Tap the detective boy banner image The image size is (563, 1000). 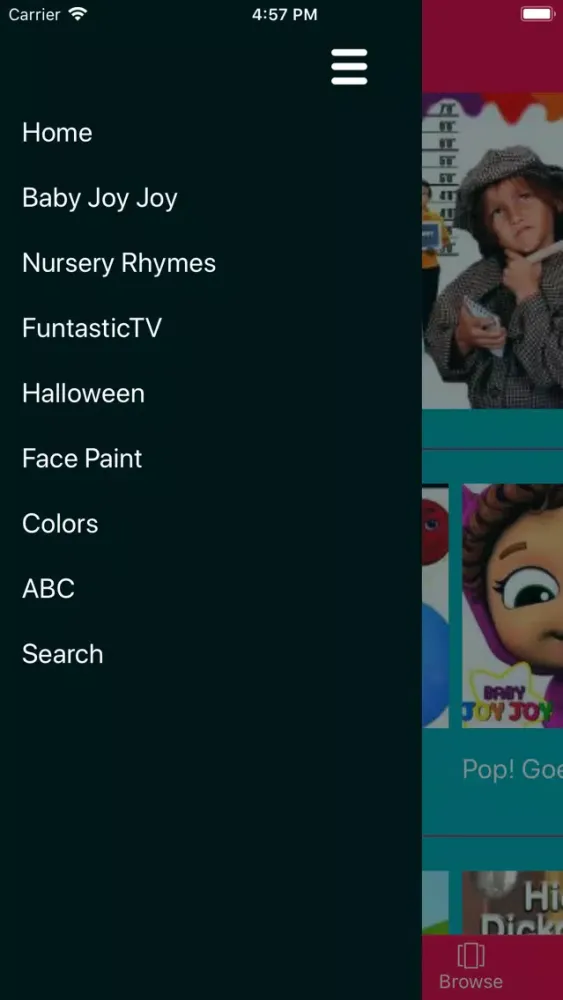click(x=492, y=251)
